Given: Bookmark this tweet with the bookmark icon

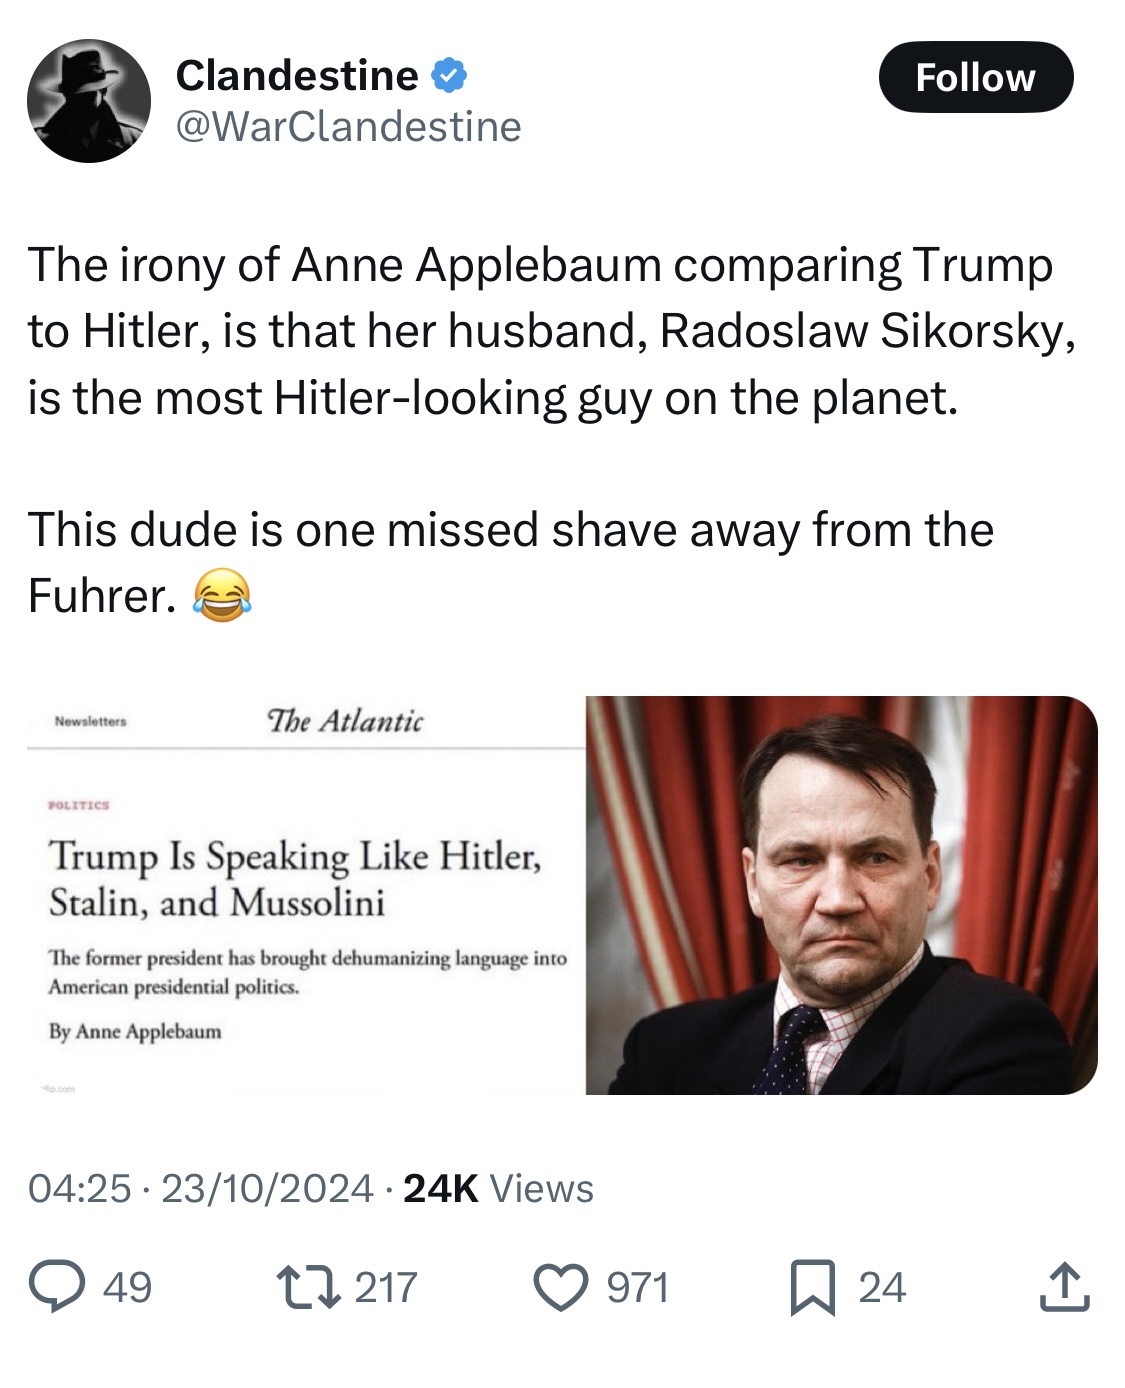Looking at the screenshot, I should click(812, 1287).
